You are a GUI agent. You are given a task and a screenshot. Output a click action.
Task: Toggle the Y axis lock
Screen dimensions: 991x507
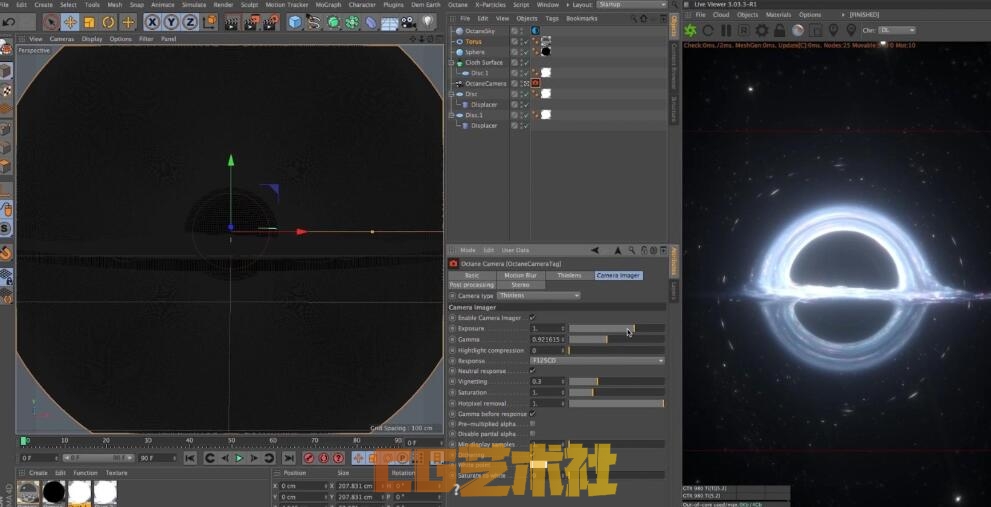pos(171,23)
